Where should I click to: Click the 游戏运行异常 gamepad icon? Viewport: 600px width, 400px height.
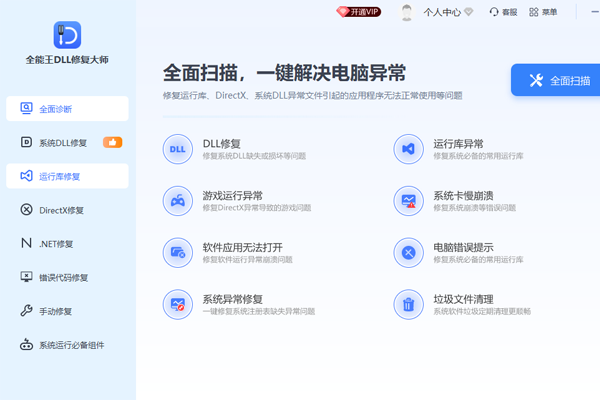178,201
